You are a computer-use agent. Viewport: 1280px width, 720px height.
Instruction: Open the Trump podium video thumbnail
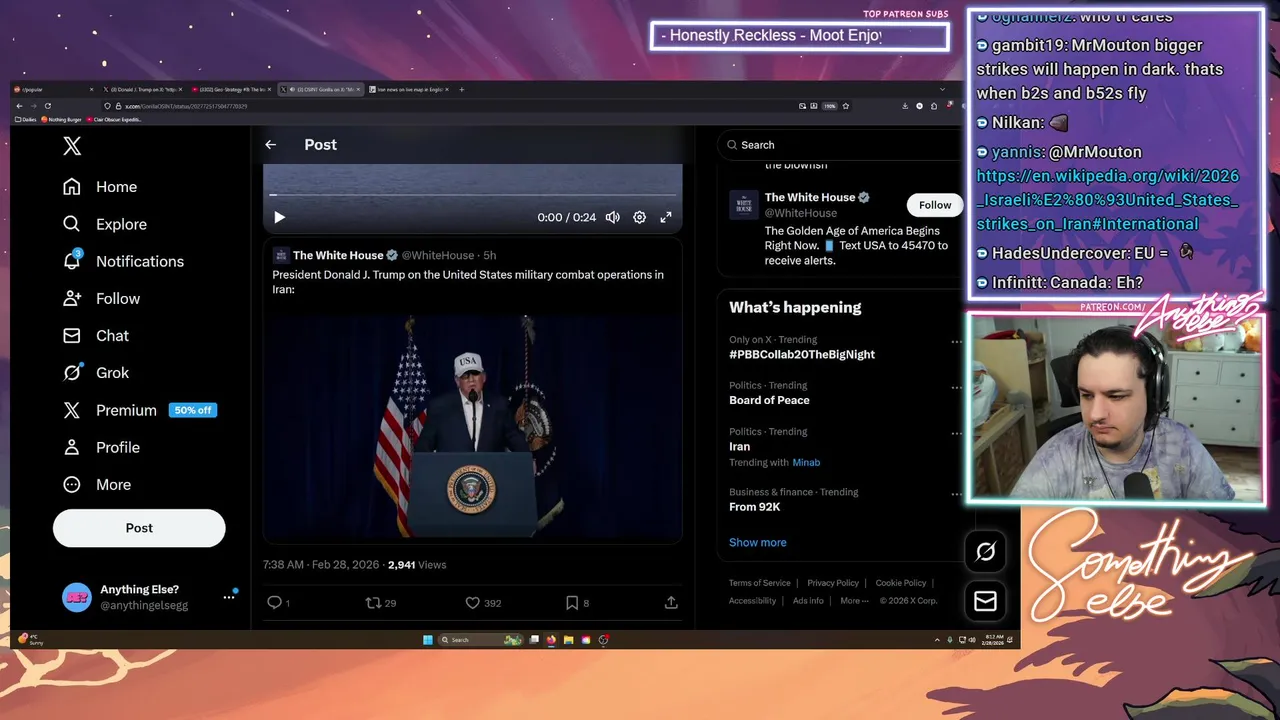472,427
